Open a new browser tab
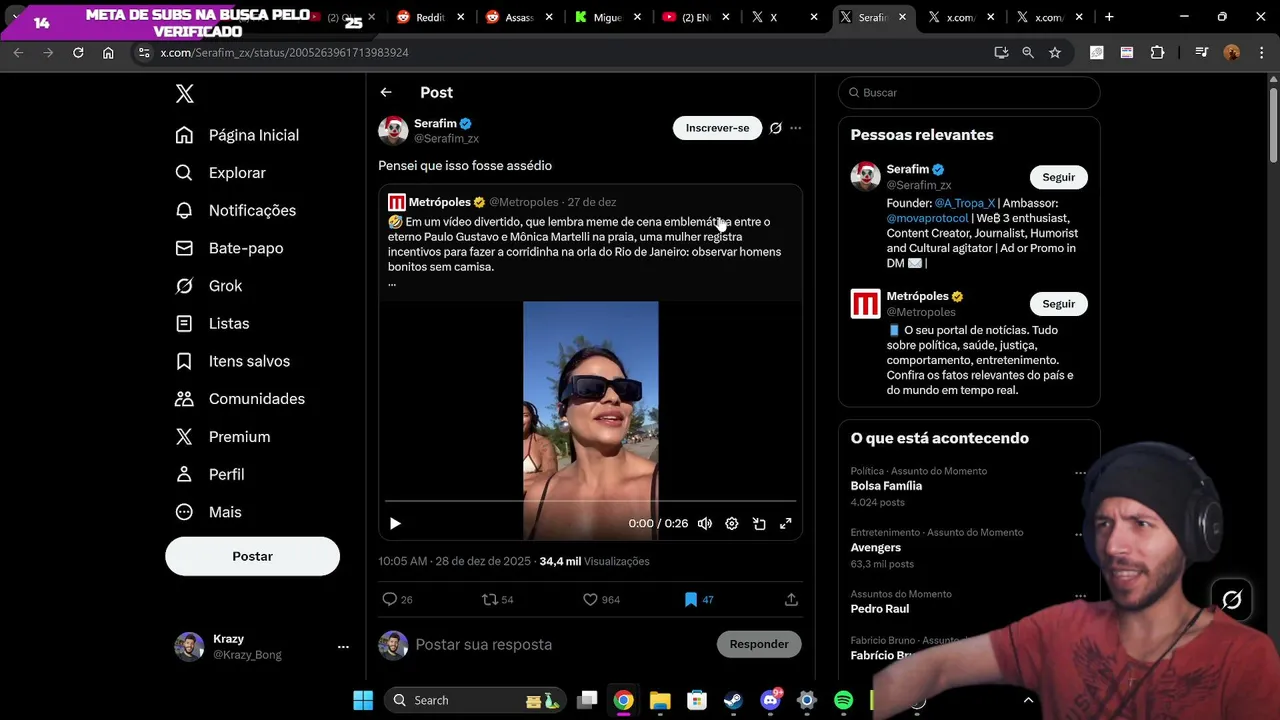This screenshot has height=720, width=1280. 1109,17
